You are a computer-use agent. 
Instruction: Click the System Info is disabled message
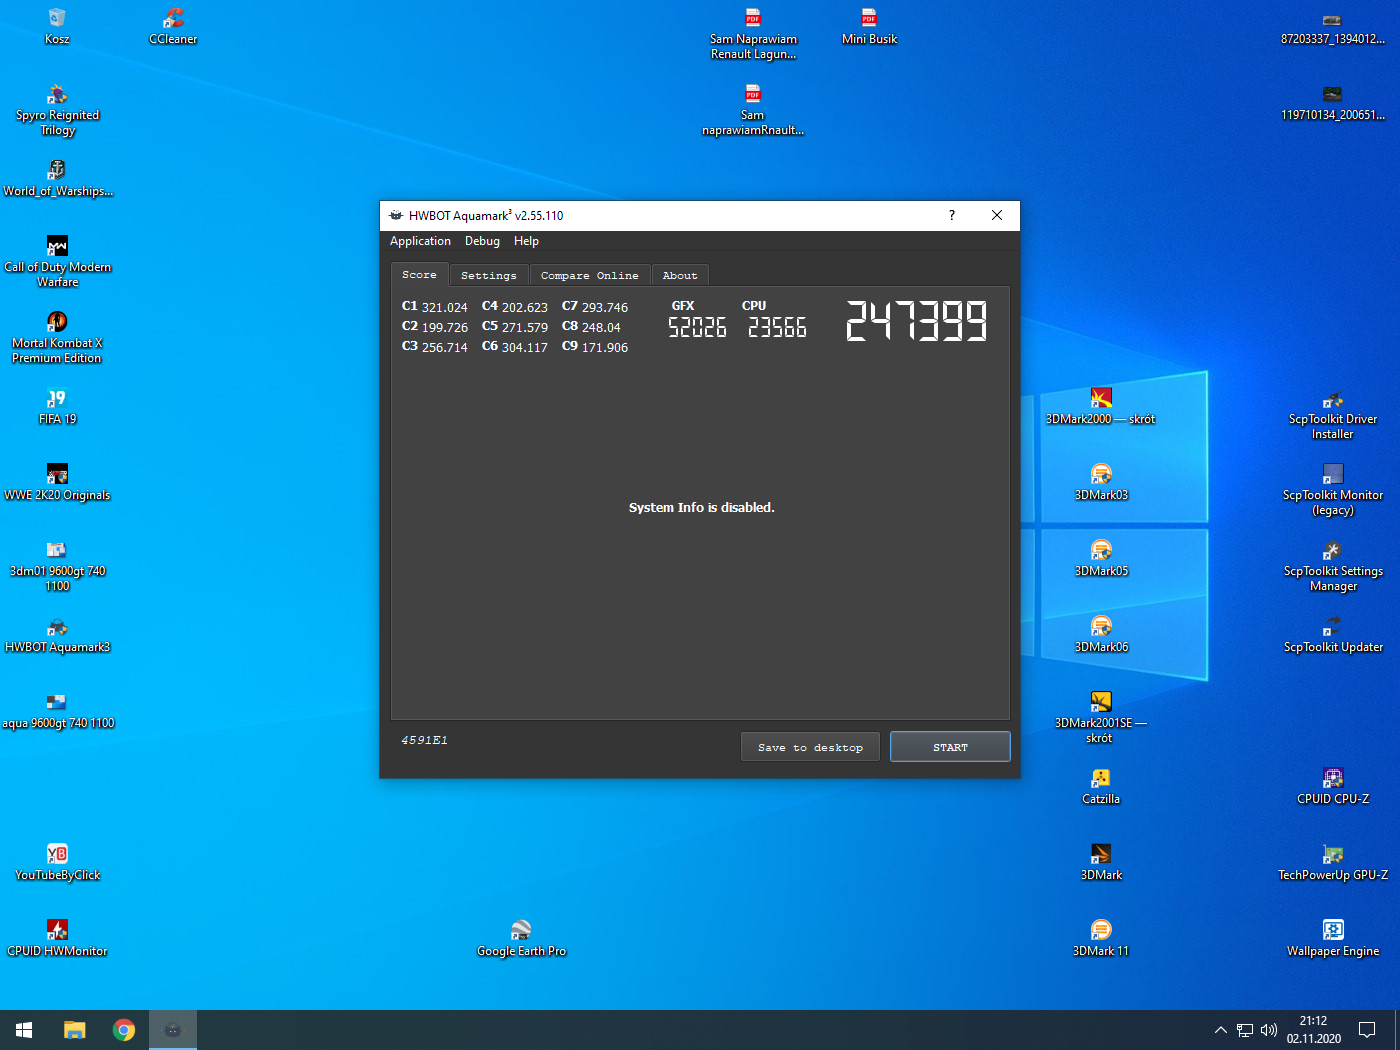pyautogui.click(x=701, y=507)
